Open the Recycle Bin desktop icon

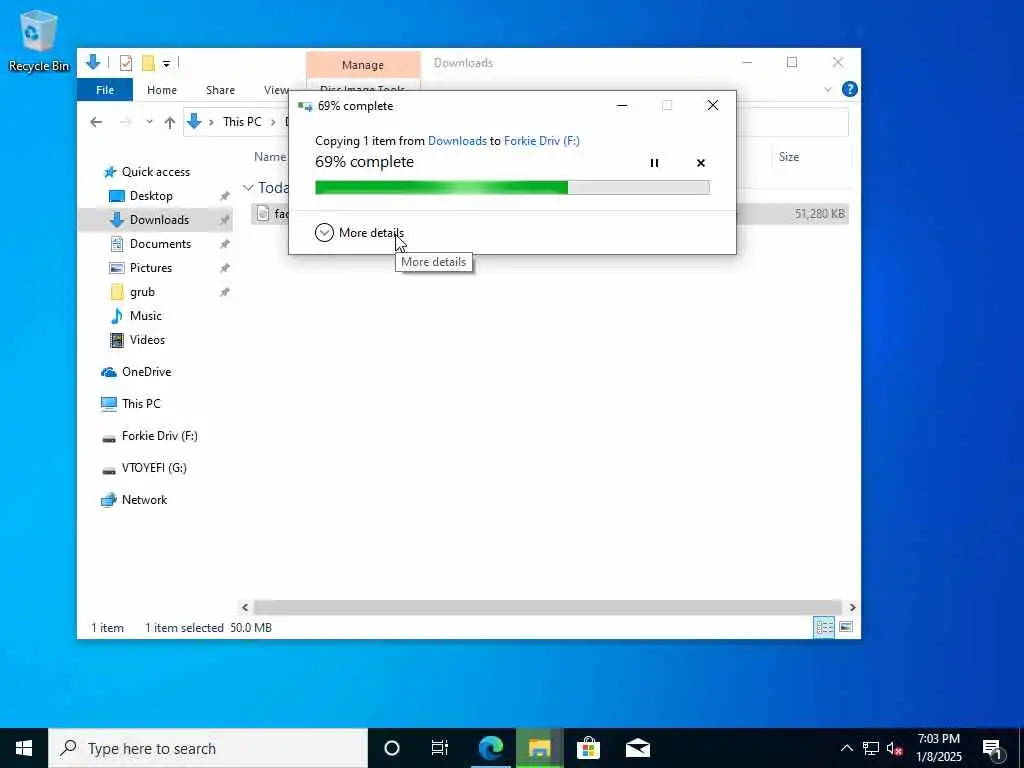tap(39, 40)
